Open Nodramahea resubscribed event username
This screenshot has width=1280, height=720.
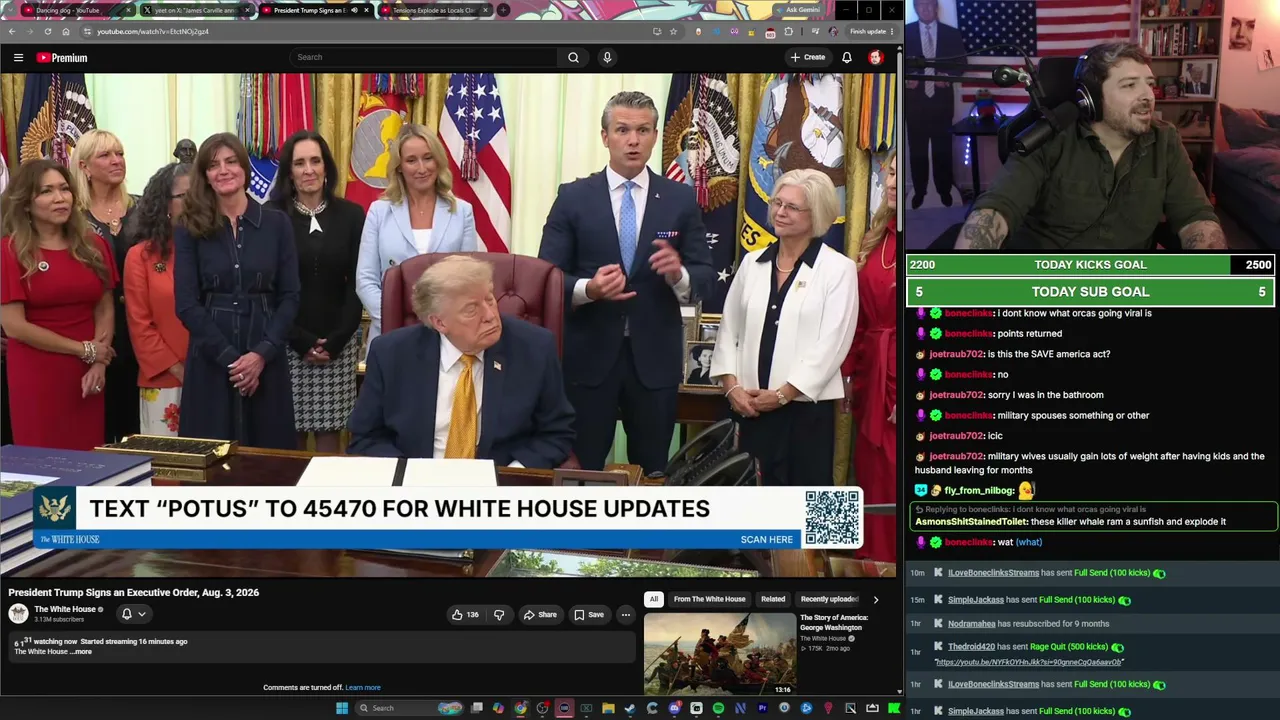pos(972,624)
